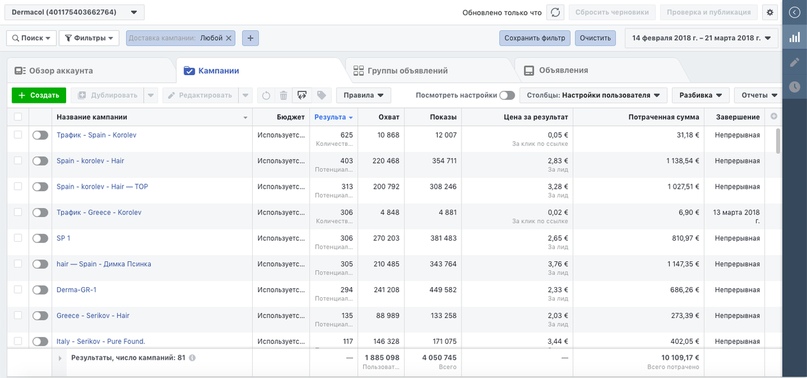Click the trash delete icon
Image resolution: width=807 pixels, height=378 pixels.
coord(283,95)
